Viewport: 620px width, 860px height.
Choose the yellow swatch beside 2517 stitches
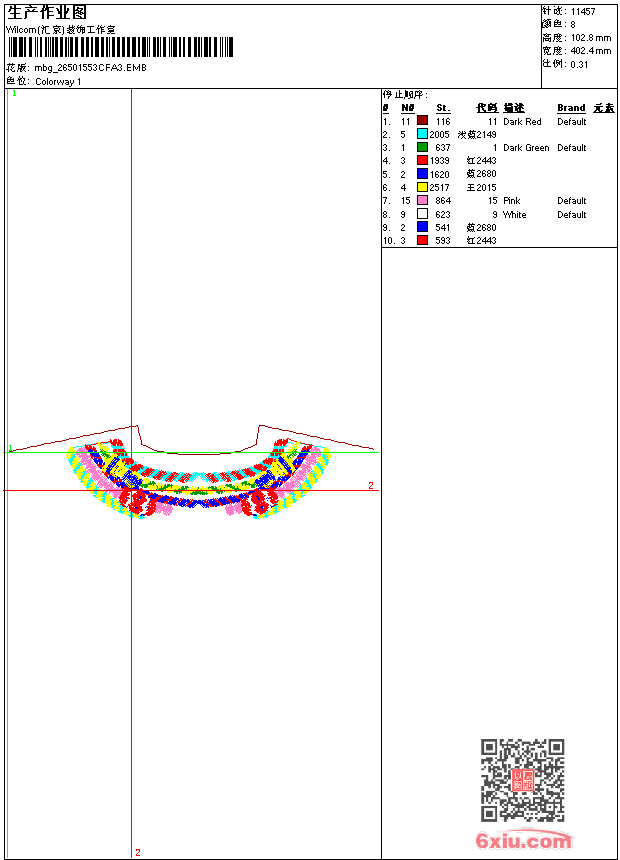tap(422, 187)
